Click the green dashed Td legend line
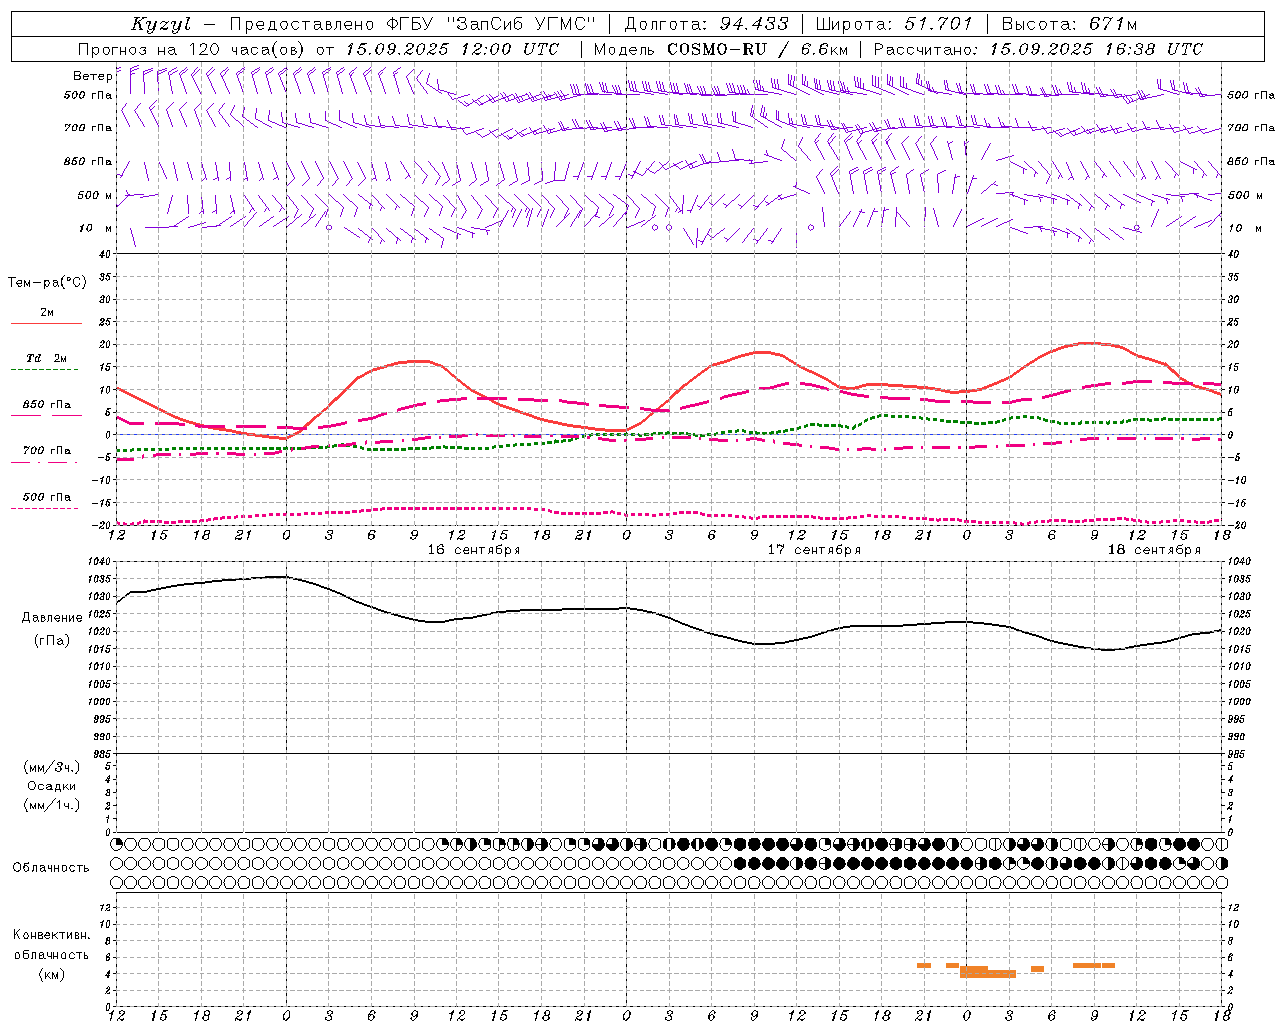The image size is (1280, 1024). tap(45, 370)
